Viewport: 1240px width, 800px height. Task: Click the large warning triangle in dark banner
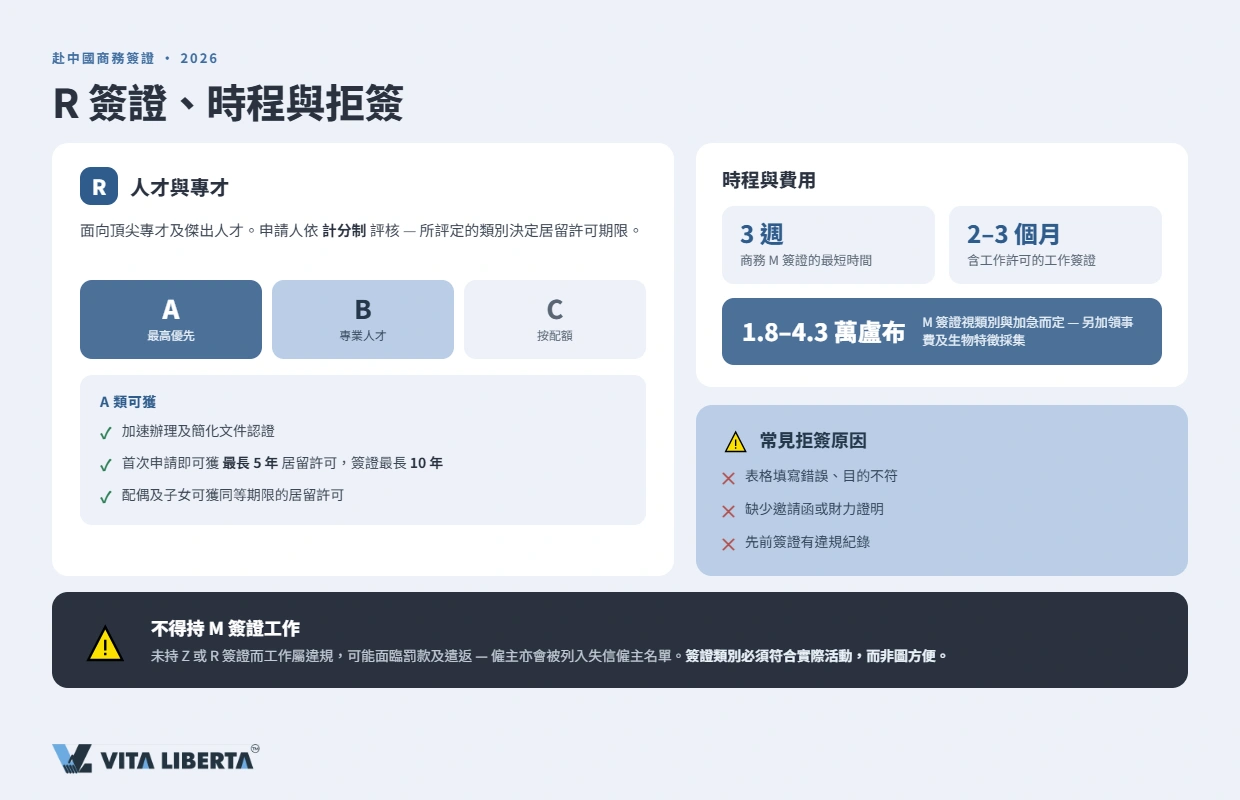click(105, 643)
